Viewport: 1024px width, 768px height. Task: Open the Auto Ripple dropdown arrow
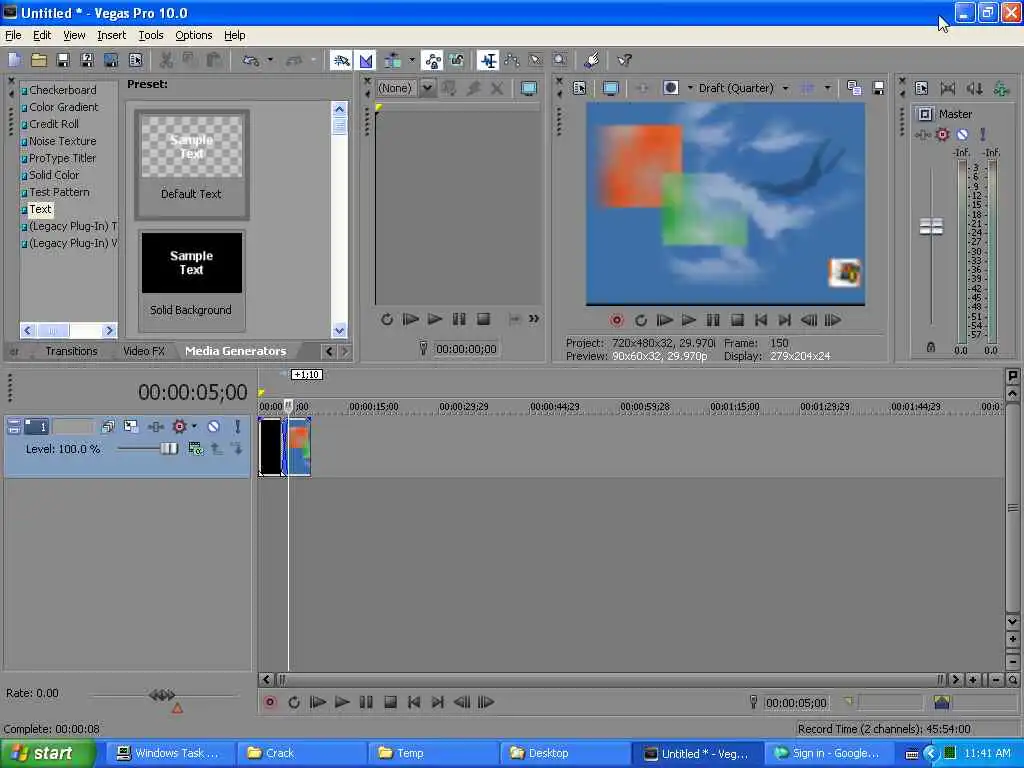(411, 60)
